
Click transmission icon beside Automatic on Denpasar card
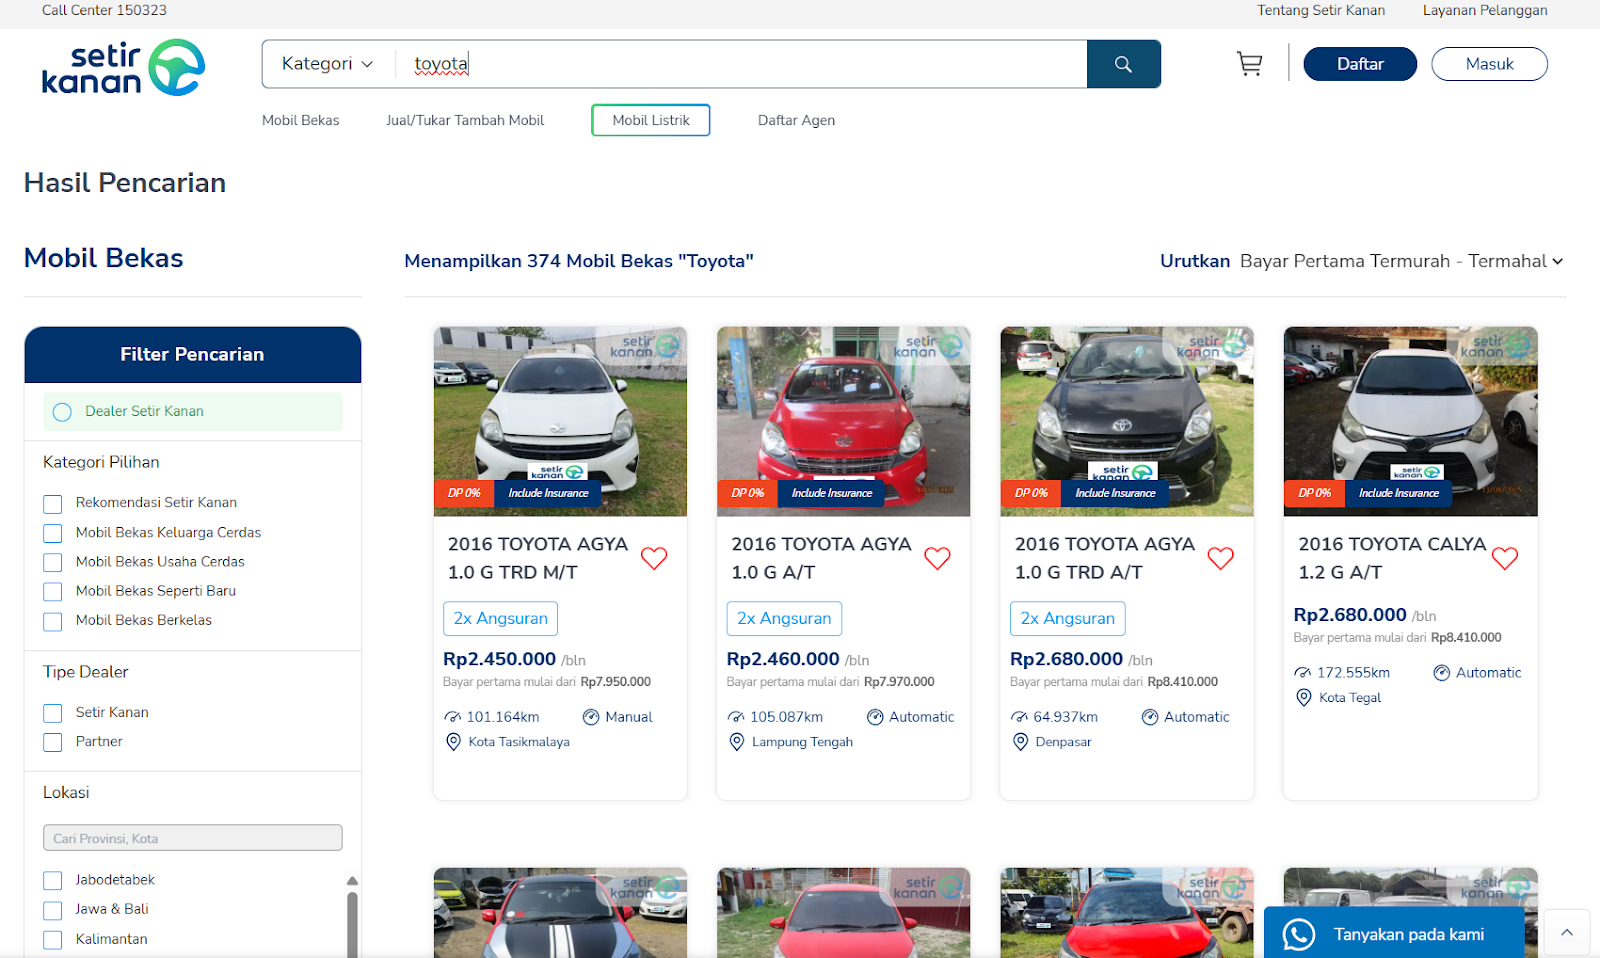click(1150, 717)
